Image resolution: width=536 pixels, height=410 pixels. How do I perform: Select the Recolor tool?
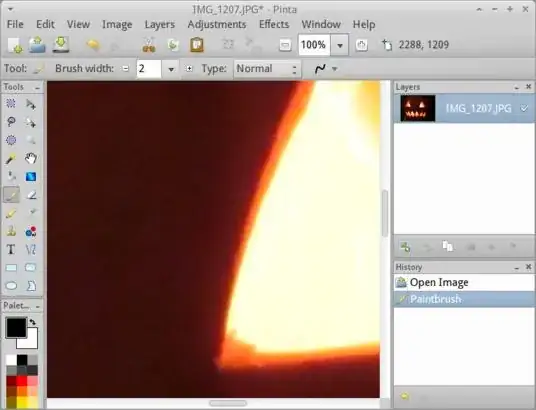pos(31,232)
